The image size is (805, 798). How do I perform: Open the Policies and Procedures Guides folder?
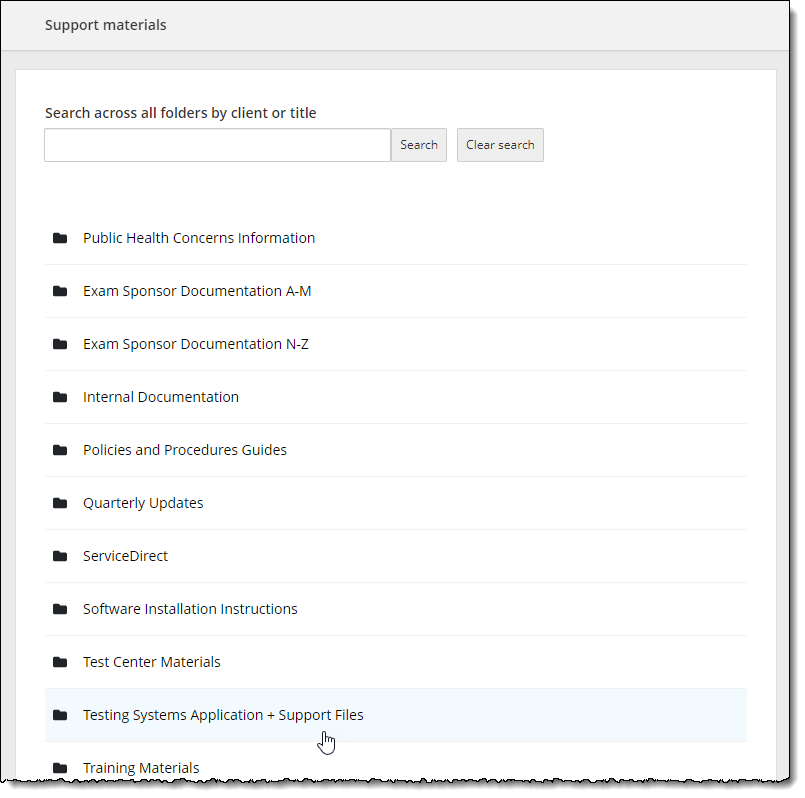(184, 449)
